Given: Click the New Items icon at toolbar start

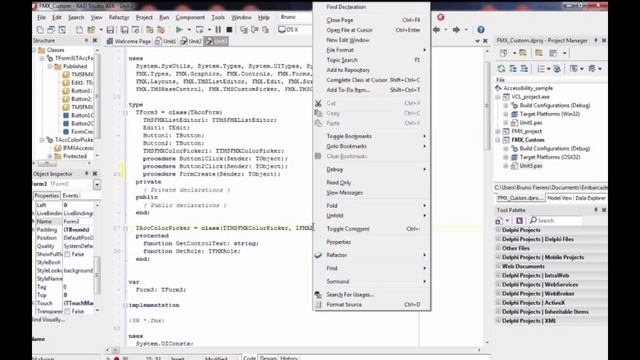Looking at the screenshot, I should tap(40, 30).
